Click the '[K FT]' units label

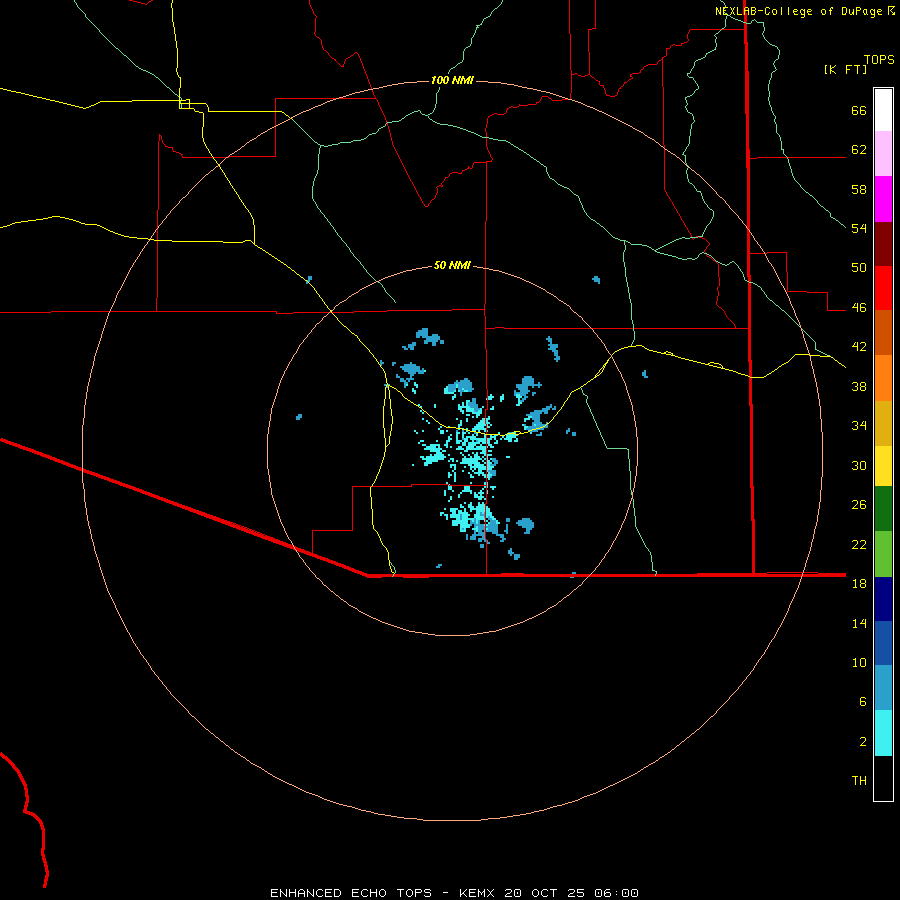[x=845, y=69]
